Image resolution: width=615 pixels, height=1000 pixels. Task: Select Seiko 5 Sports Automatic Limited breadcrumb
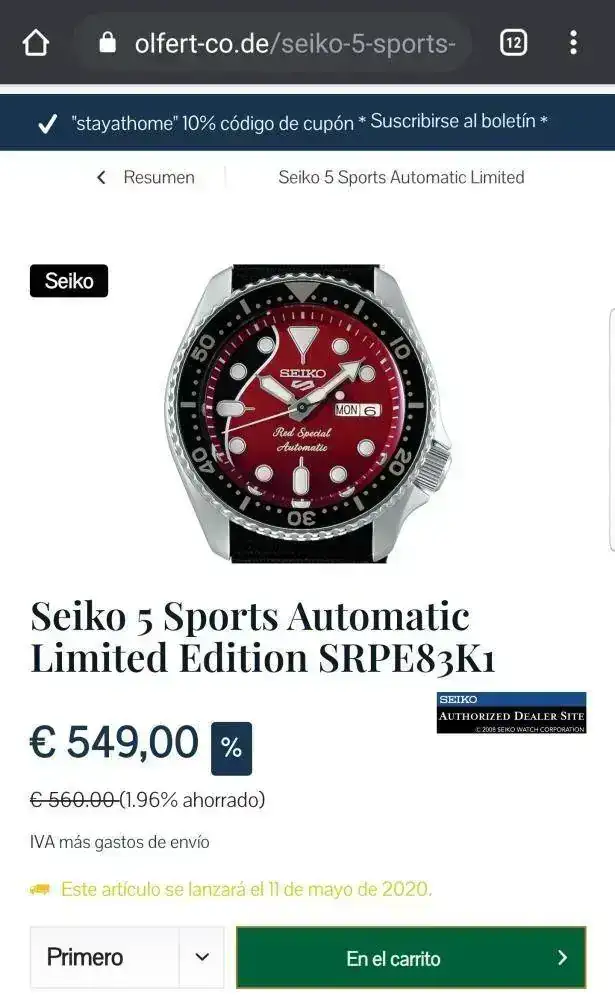click(x=401, y=177)
